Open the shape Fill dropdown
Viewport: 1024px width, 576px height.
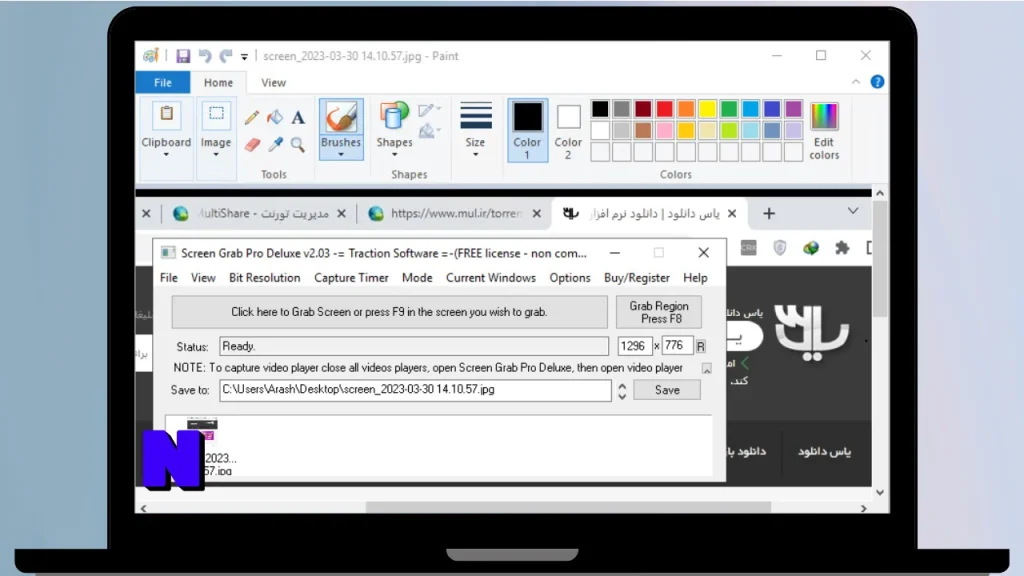[430, 131]
